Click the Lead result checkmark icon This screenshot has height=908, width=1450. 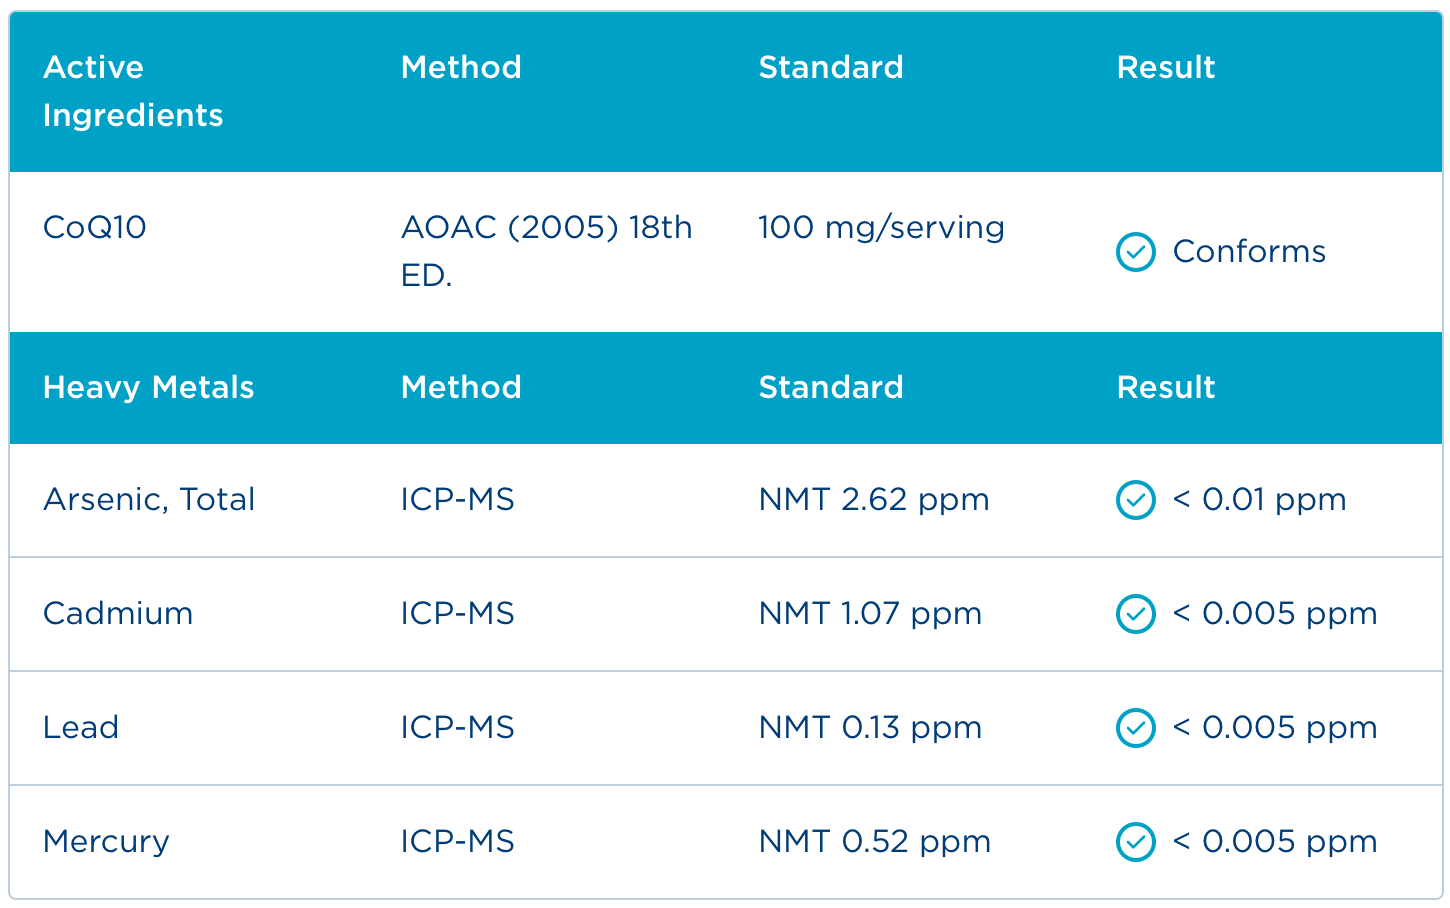1135,728
